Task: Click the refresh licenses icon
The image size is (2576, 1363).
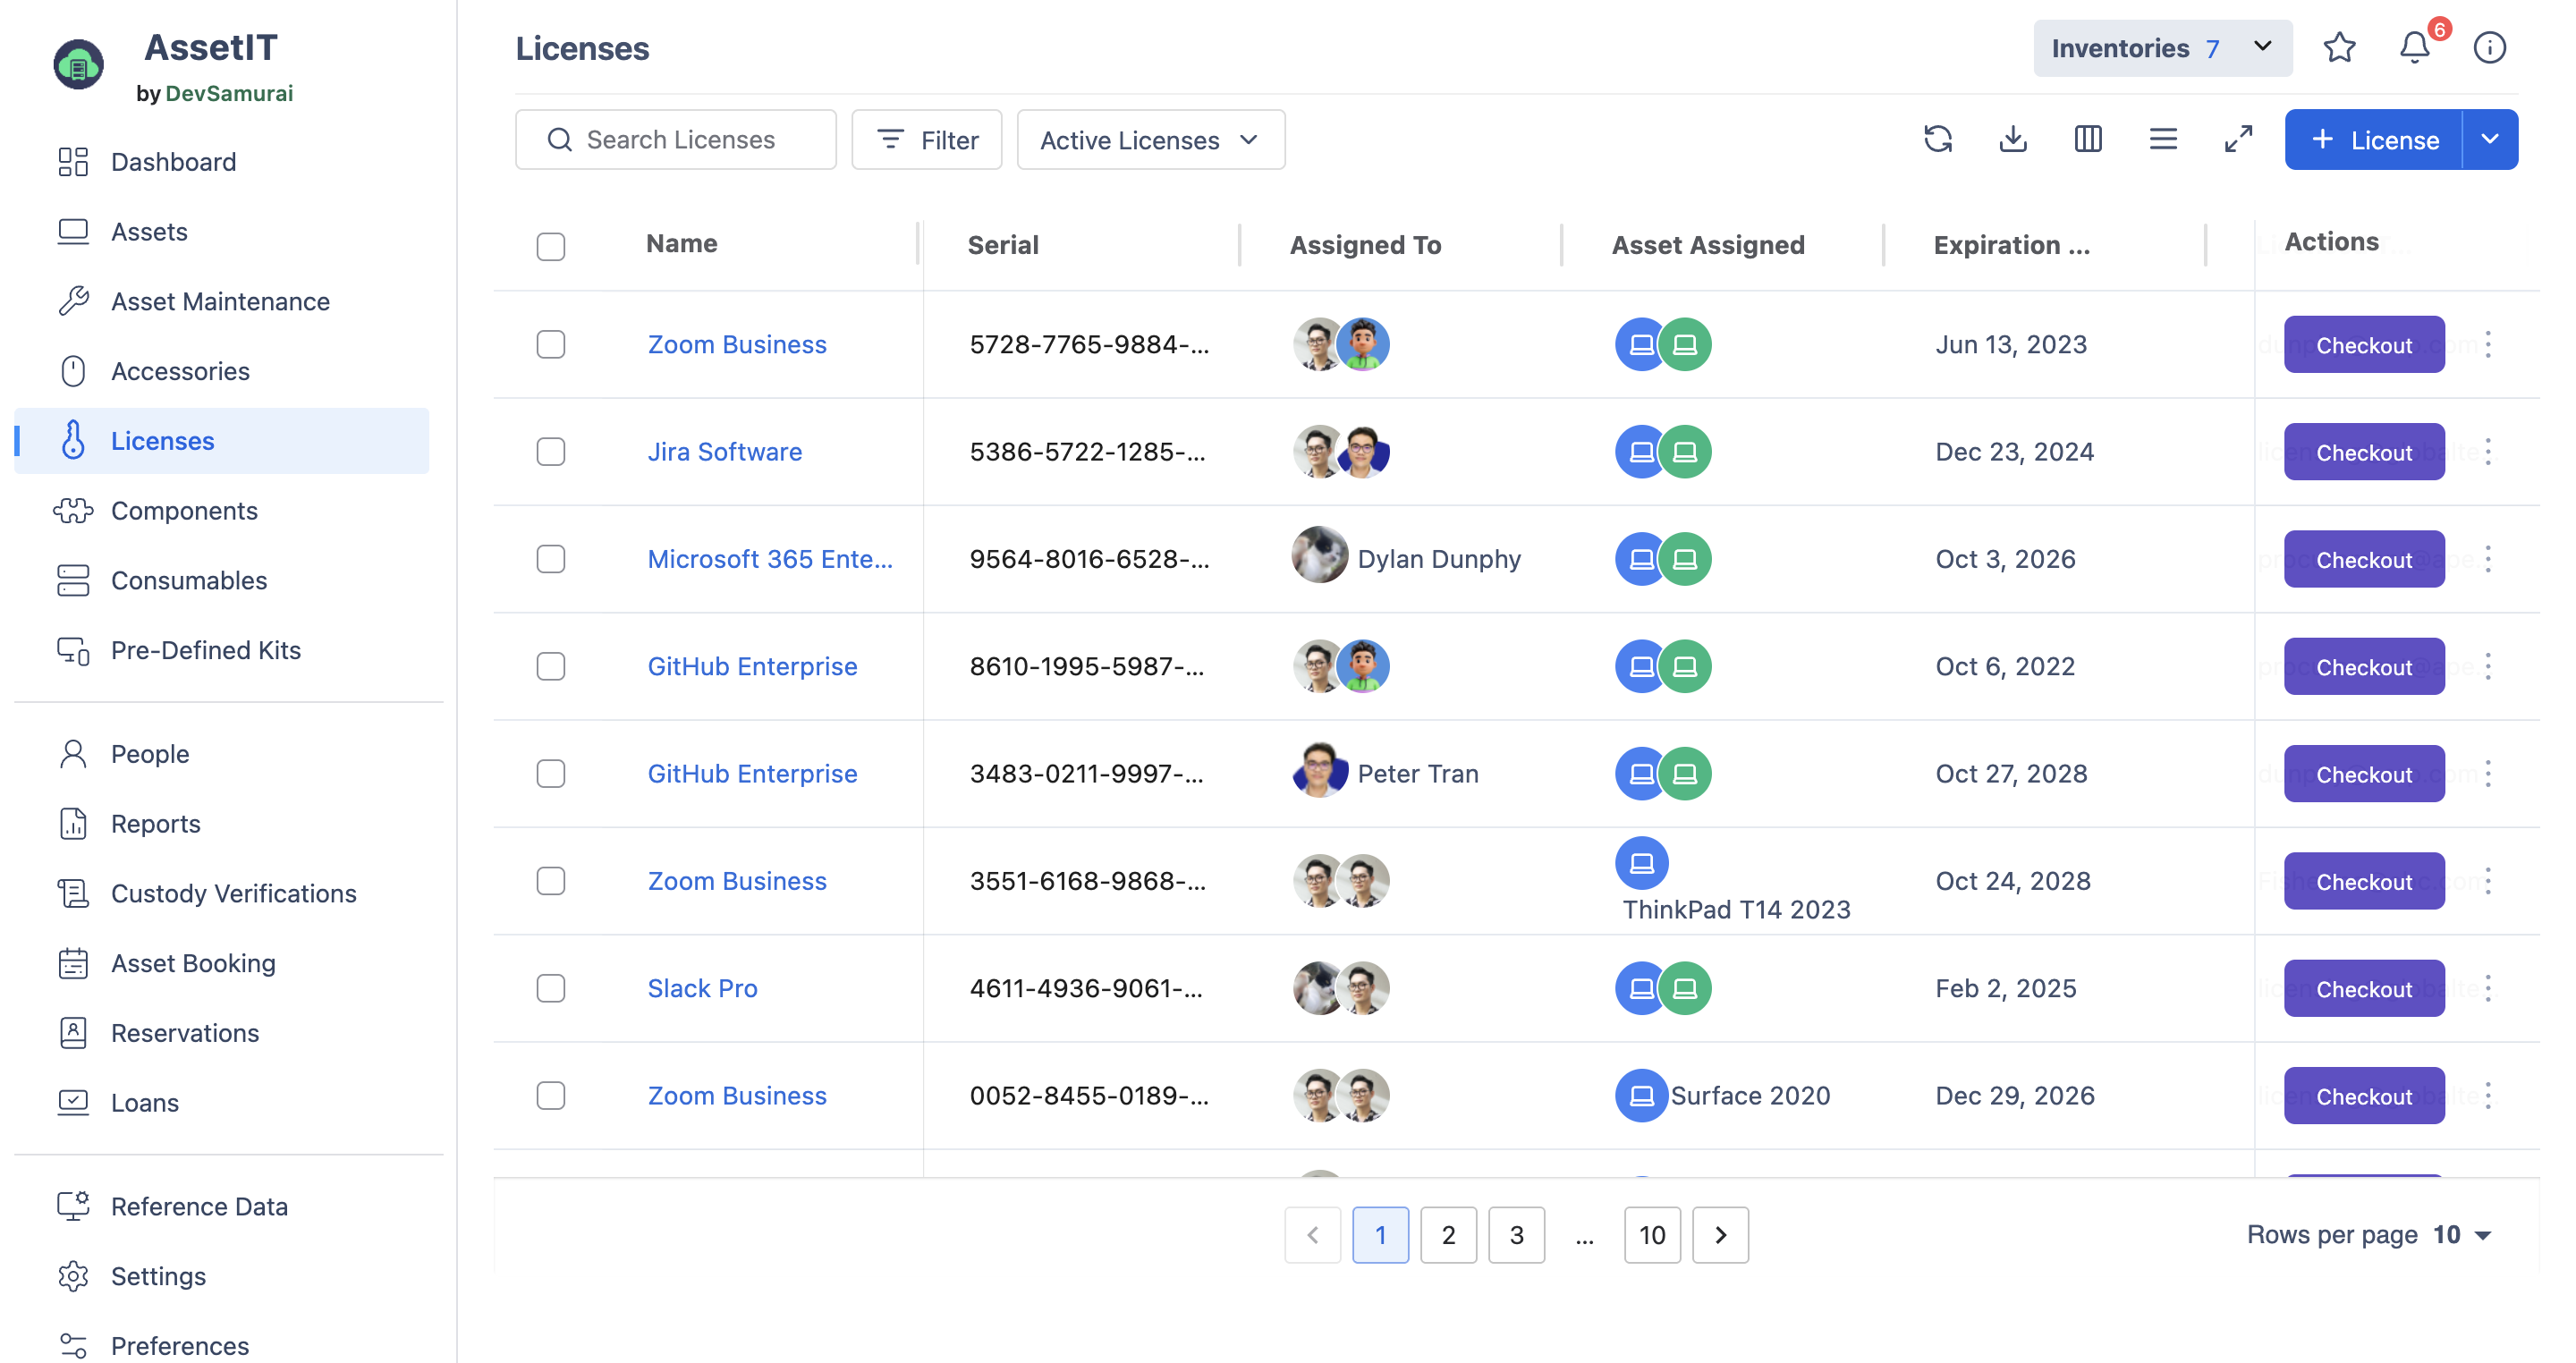Action: [x=1938, y=139]
